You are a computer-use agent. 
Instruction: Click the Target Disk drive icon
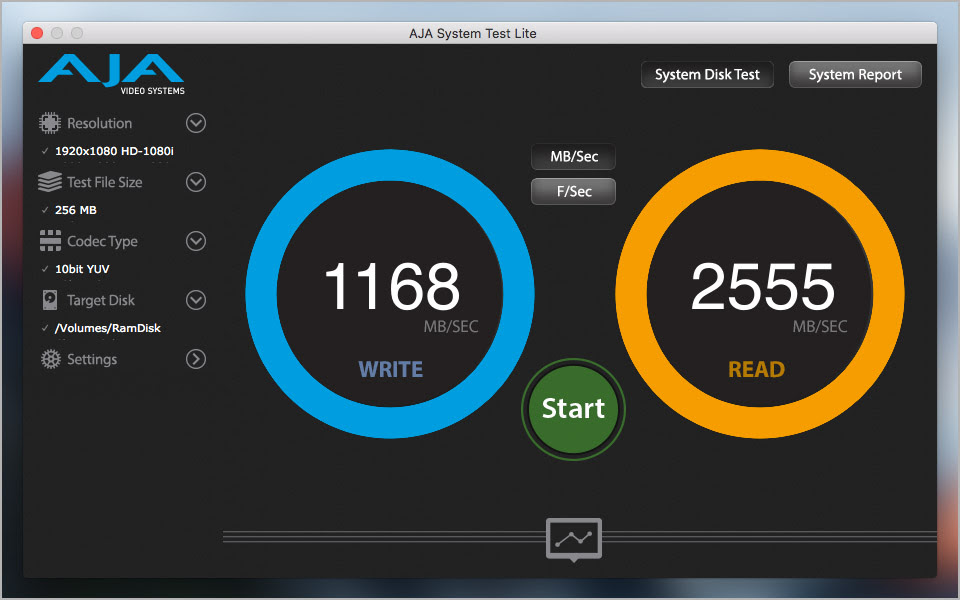[x=50, y=300]
